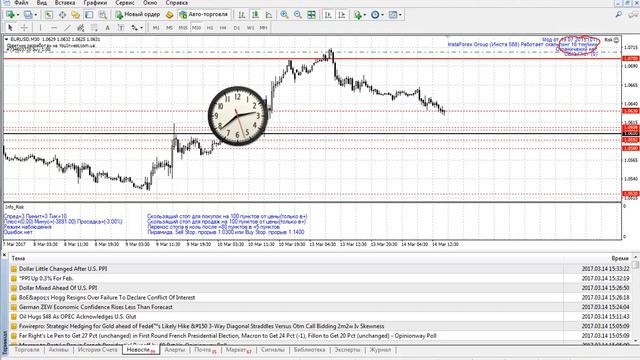Zoom out the chart with the magnifier
The height and width of the screenshot is (360, 640).
pos(298,15)
